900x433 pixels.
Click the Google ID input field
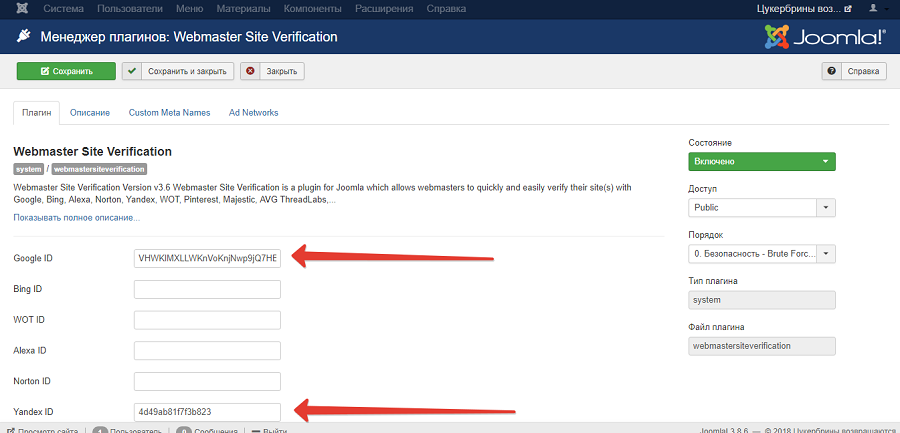(207, 258)
